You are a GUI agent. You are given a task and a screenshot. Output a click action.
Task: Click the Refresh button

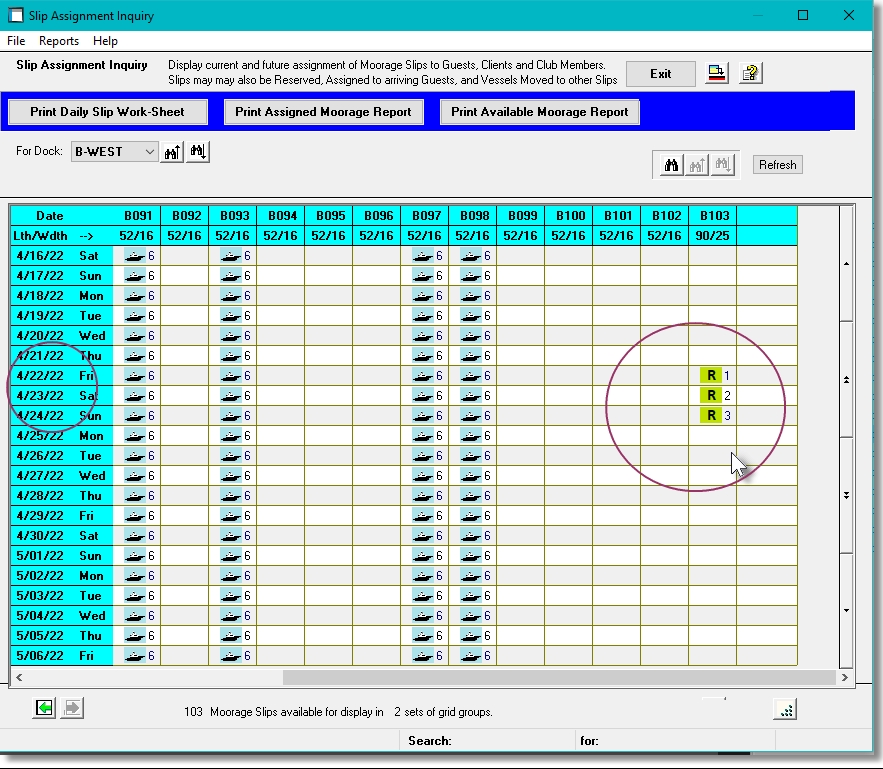[x=777, y=164]
